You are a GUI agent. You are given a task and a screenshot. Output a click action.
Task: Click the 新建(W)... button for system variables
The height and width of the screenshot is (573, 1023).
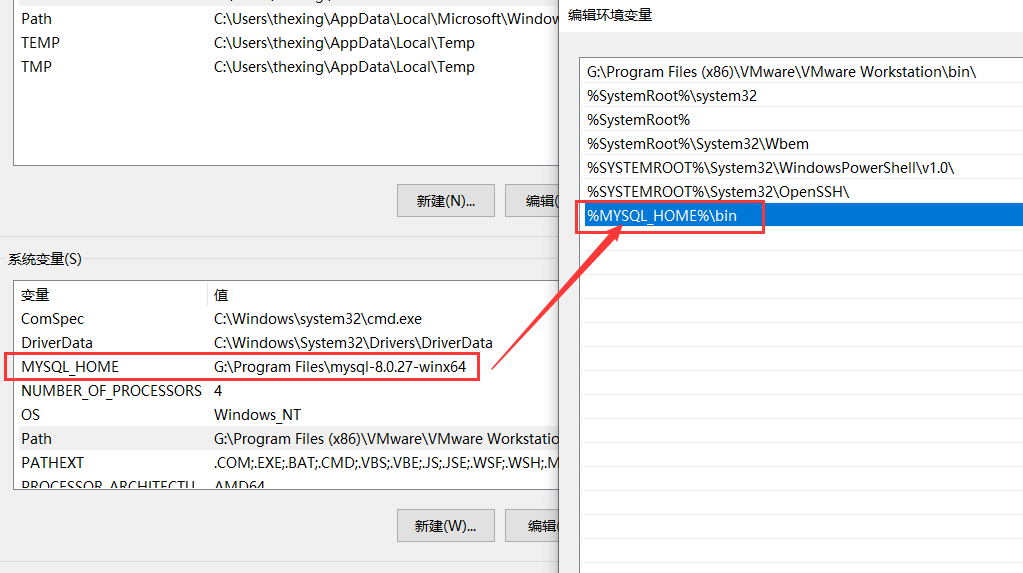pos(446,526)
